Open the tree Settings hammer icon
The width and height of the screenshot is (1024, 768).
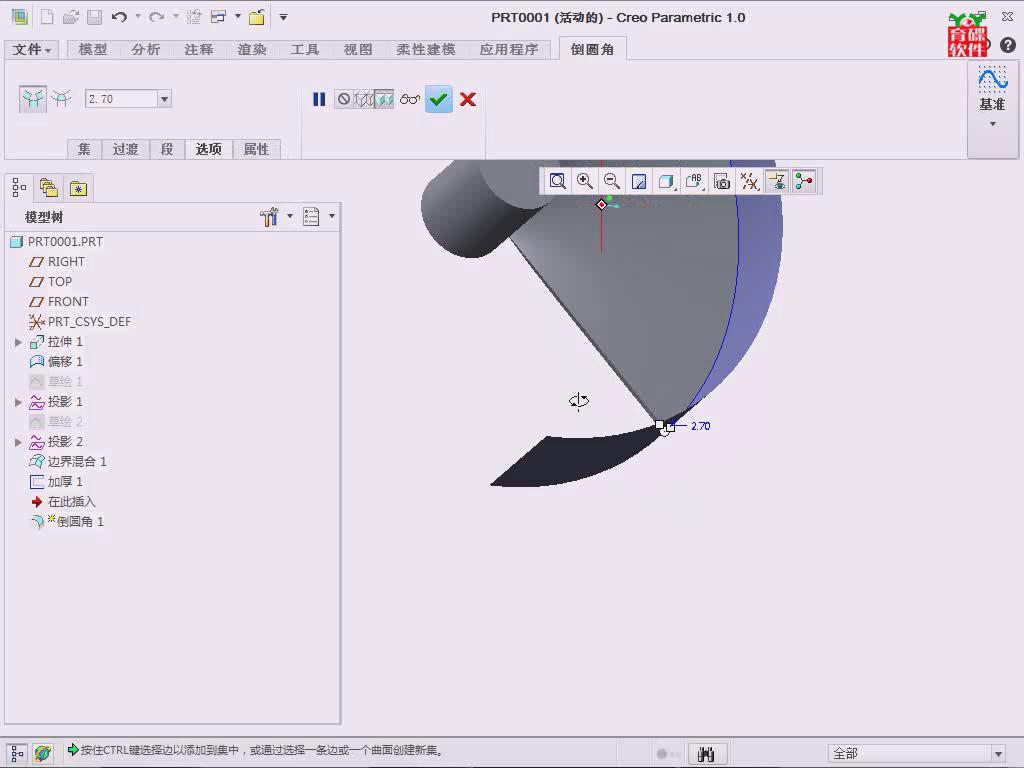[269, 216]
